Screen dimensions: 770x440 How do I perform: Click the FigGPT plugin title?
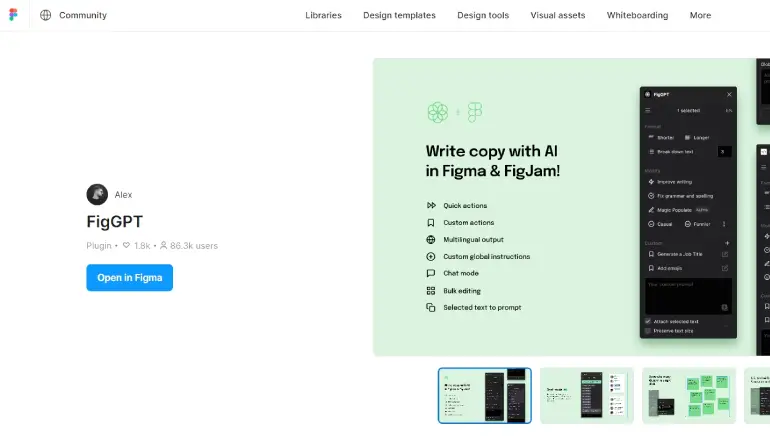(x=114, y=221)
